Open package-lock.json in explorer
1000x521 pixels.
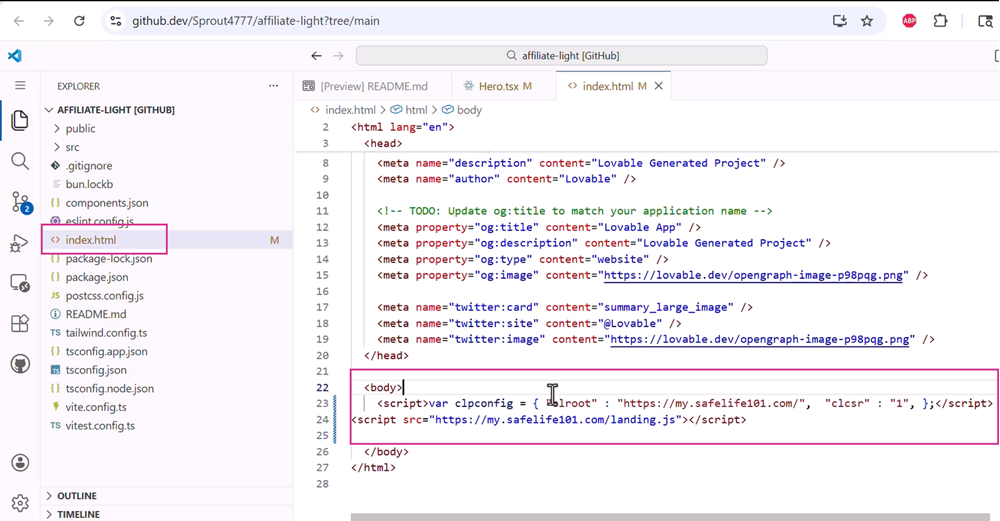click(108, 258)
